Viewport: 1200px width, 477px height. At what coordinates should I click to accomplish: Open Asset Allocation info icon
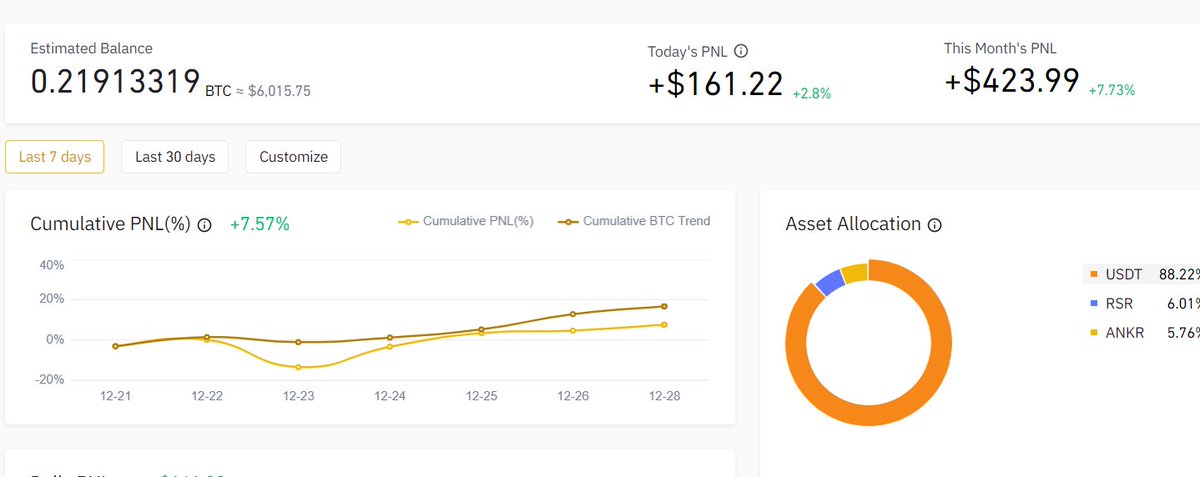click(935, 225)
